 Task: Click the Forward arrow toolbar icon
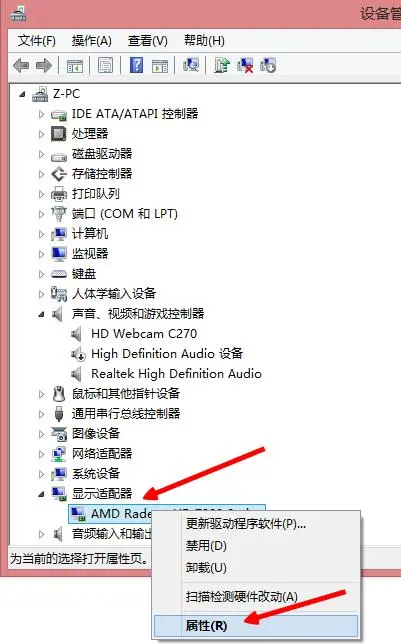(x=44, y=65)
